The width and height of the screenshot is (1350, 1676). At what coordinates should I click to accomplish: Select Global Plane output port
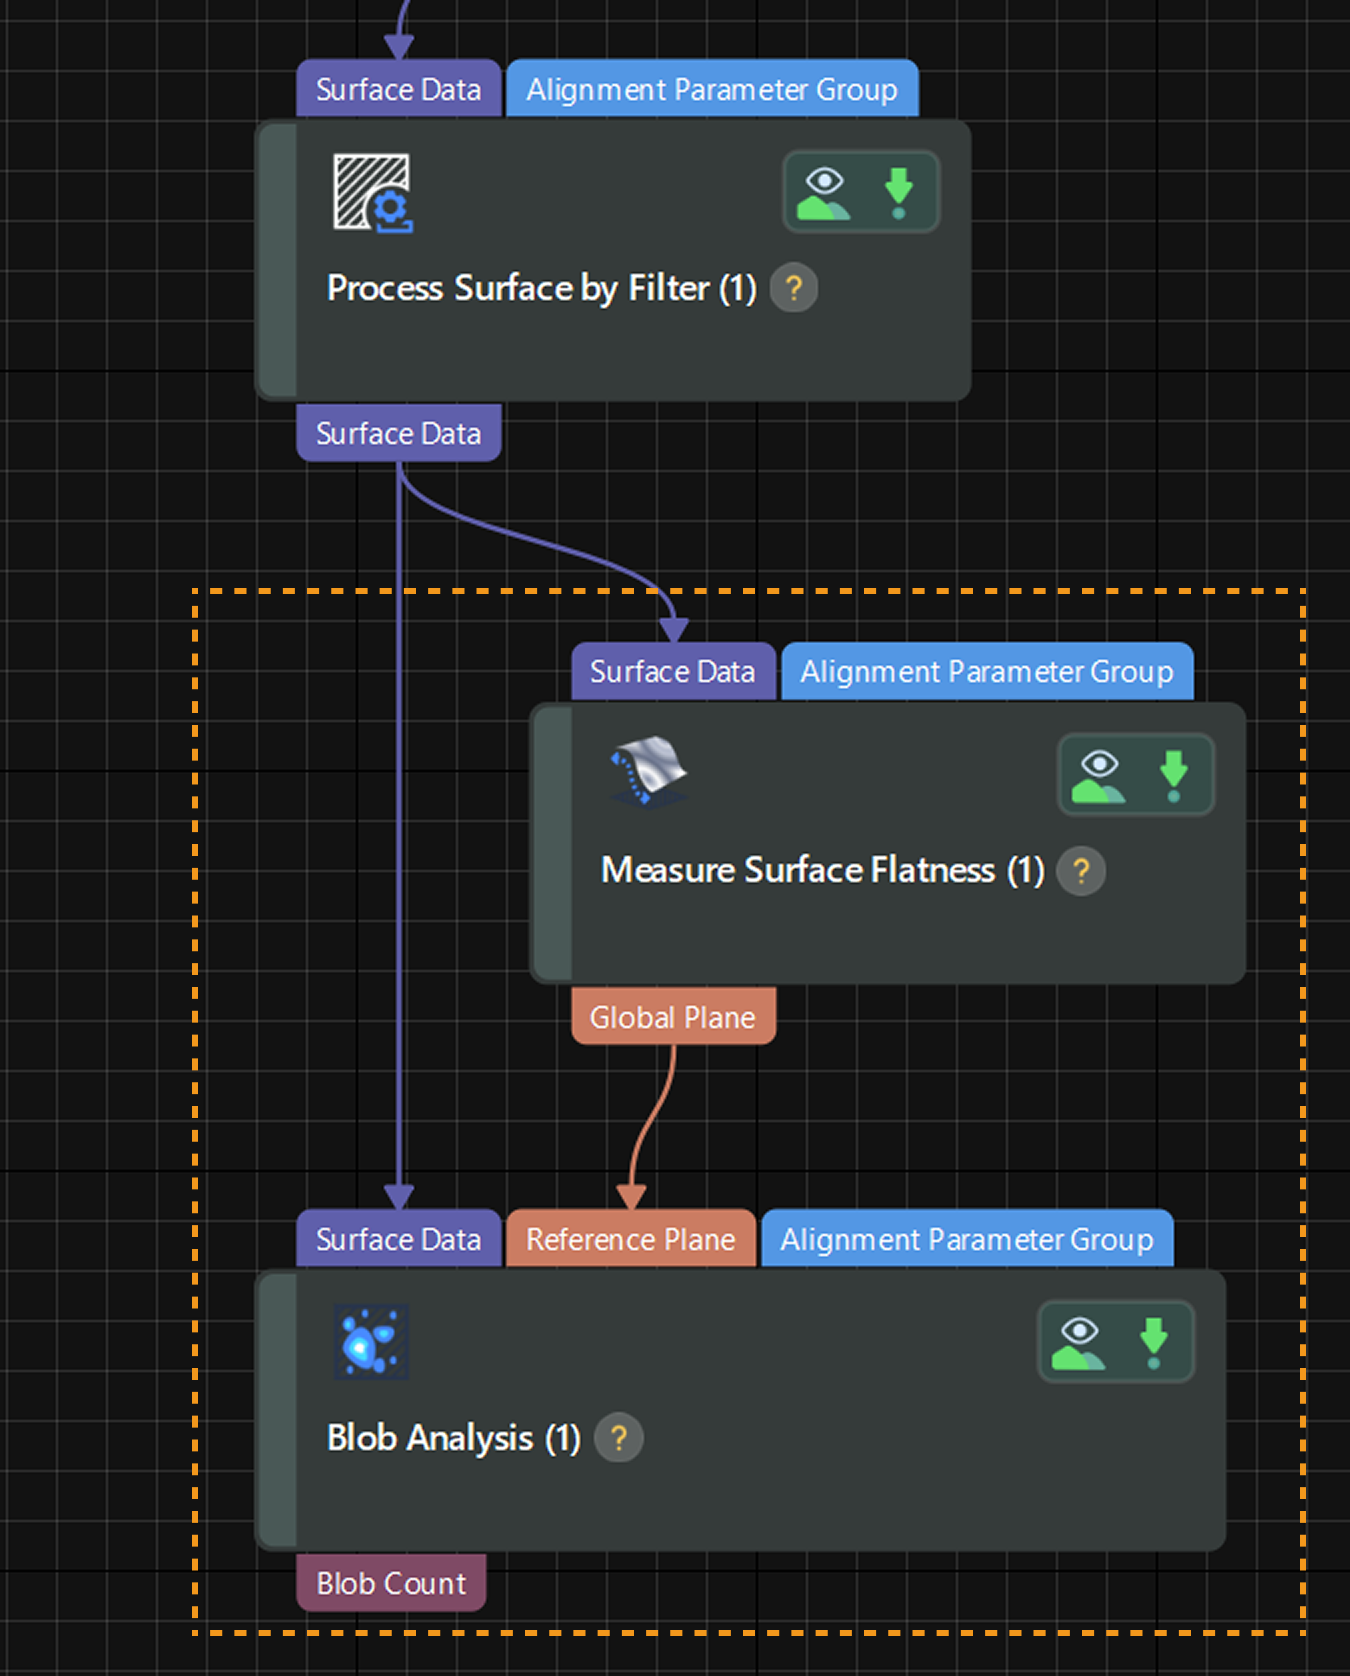click(673, 1017)
